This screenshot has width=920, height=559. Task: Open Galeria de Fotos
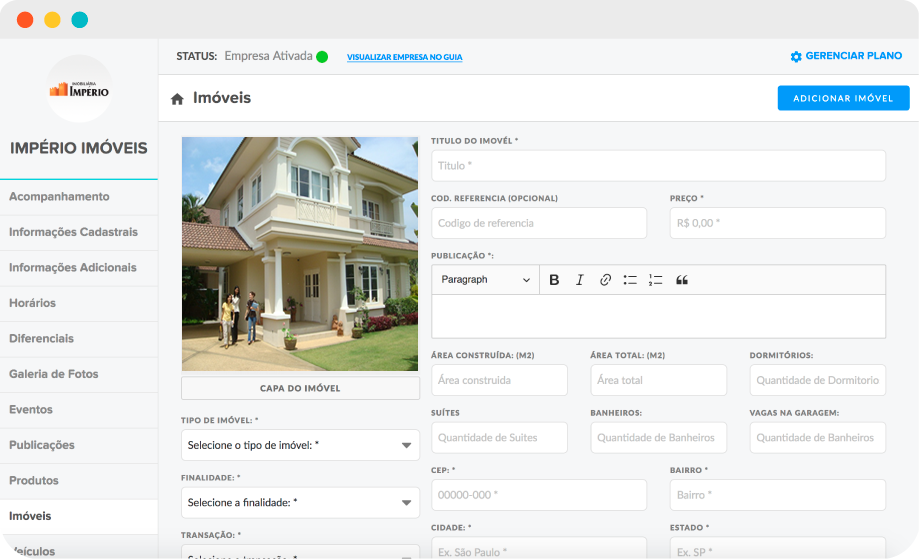click(x=79, y=374)
